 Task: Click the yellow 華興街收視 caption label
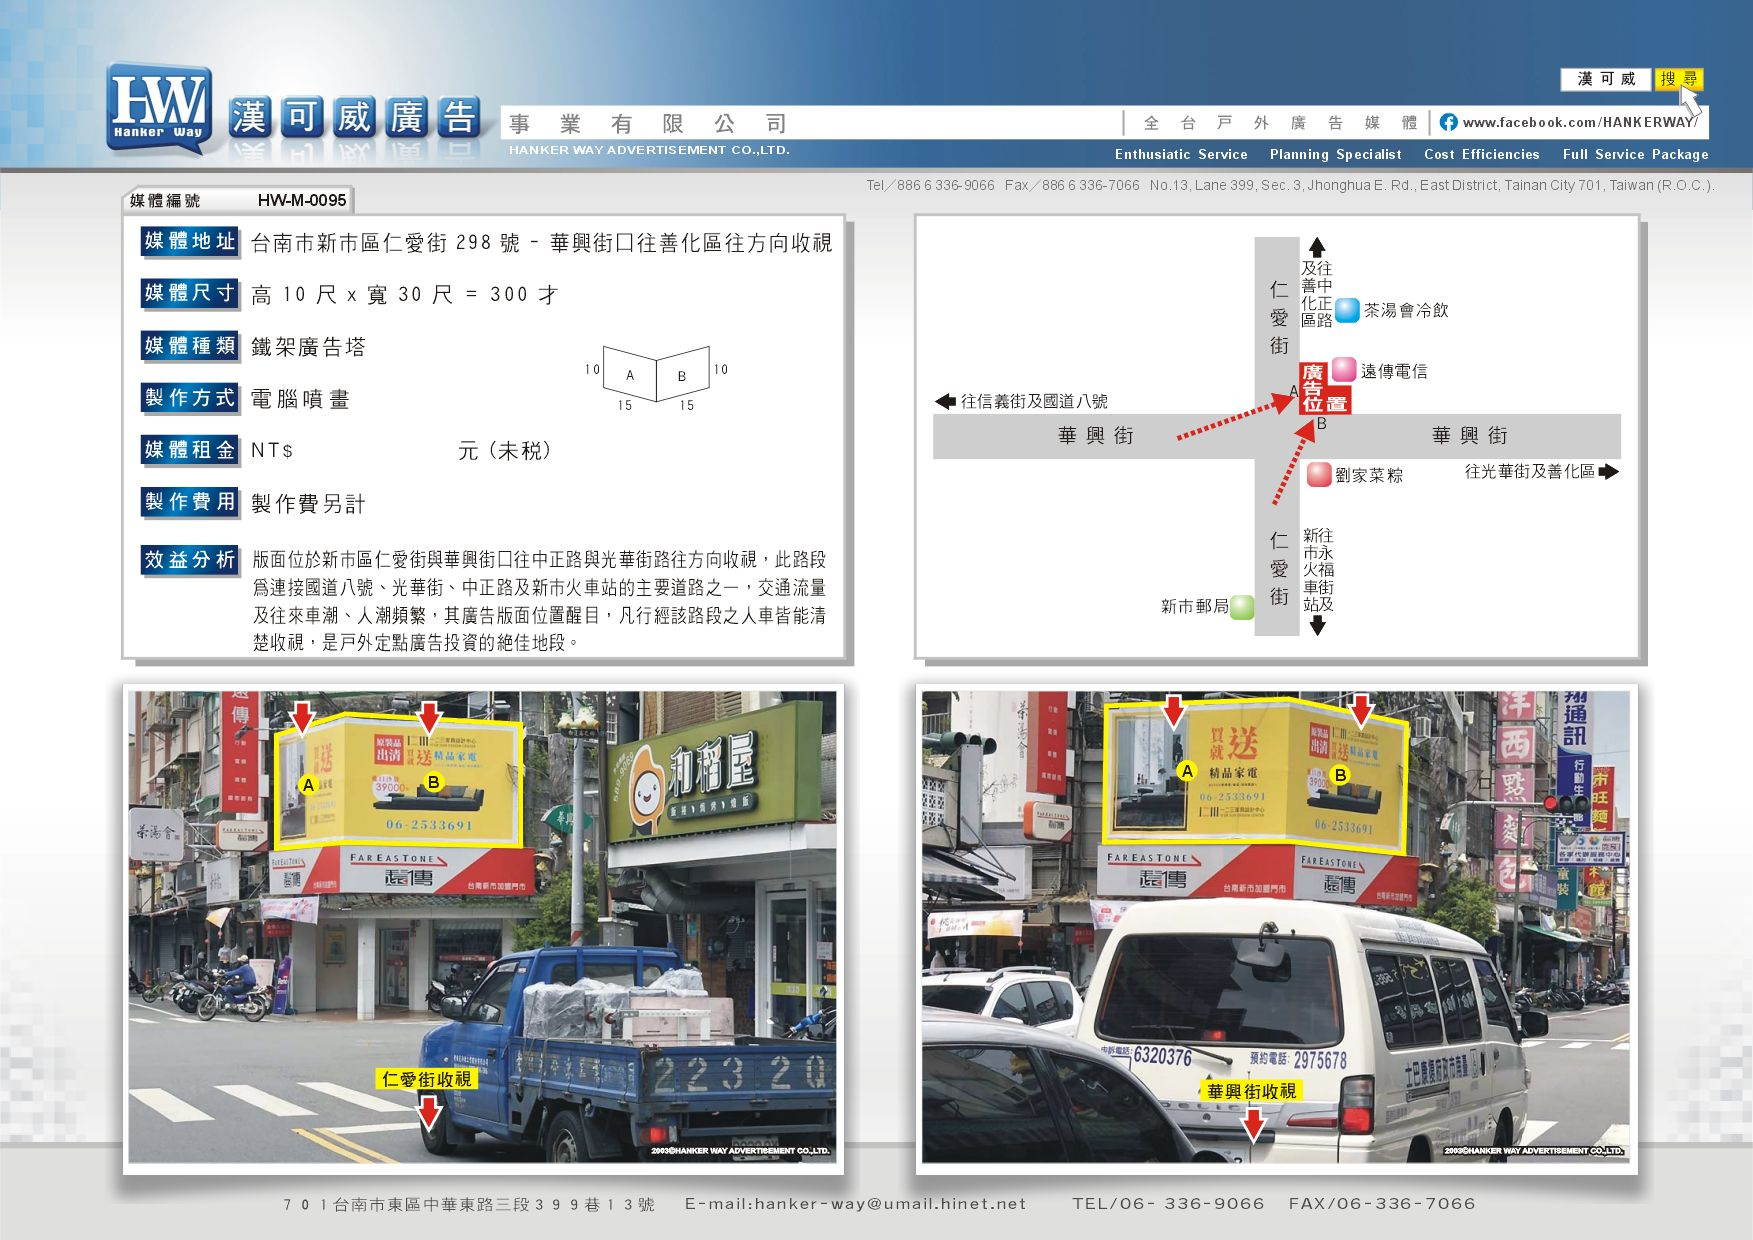point(1251,1091)
